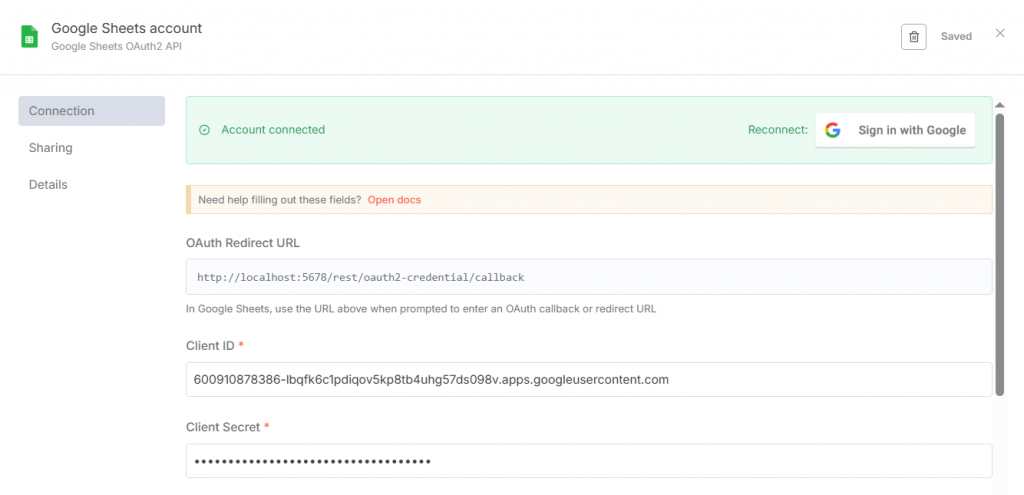Click the Google G logo icon

pos(832,130)
